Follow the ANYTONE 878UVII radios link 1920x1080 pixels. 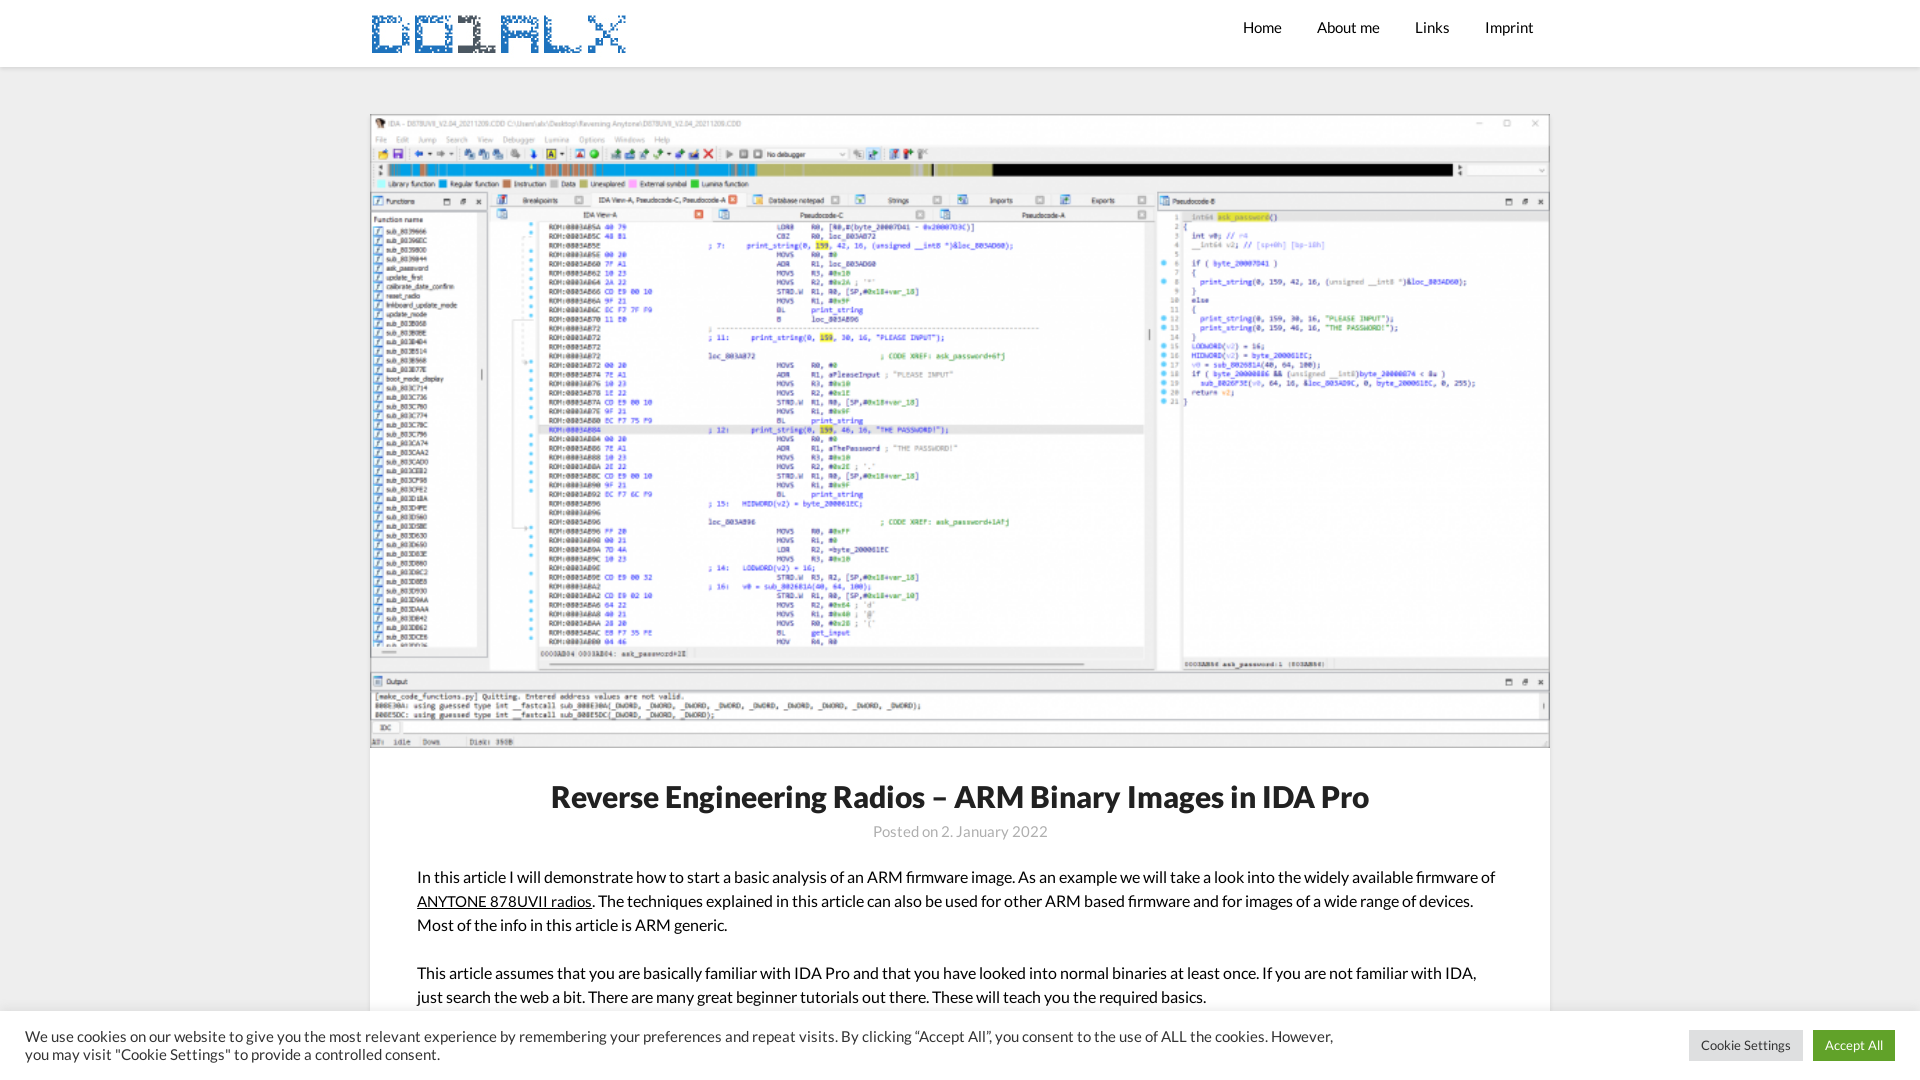click(x=504, y=902)
